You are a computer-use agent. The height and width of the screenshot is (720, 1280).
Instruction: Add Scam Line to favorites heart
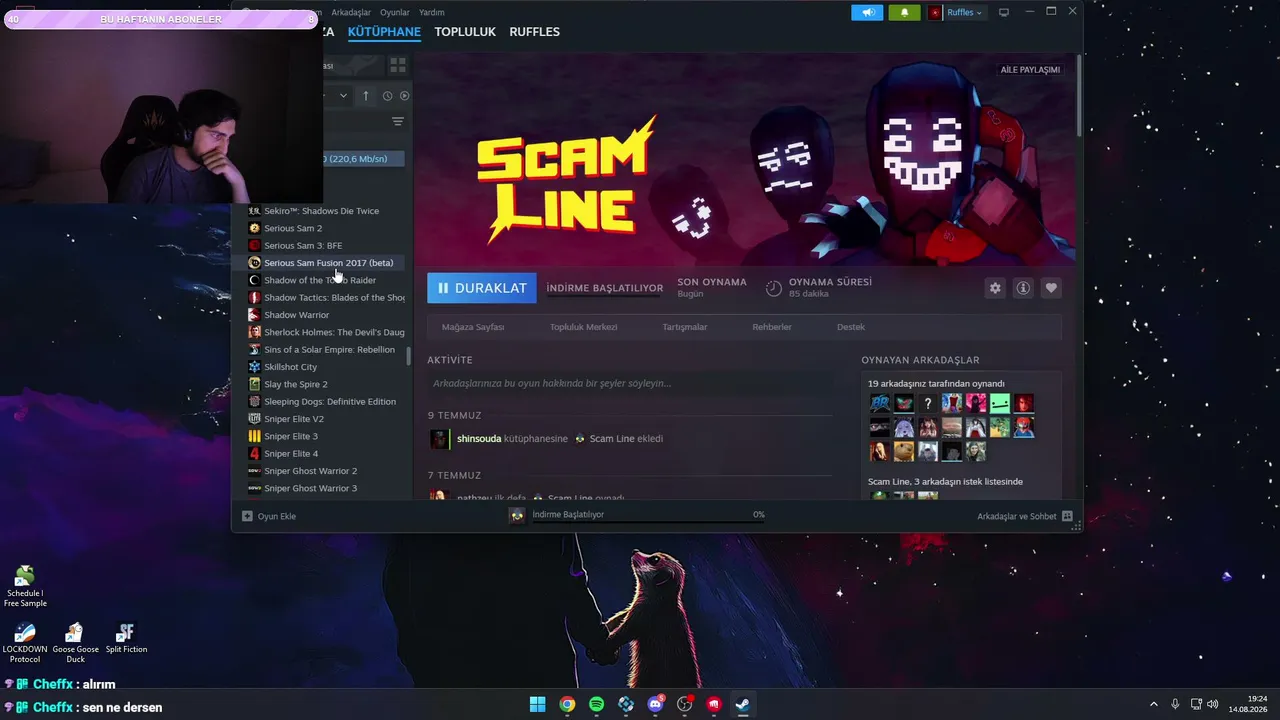[x=1051, y=288]
